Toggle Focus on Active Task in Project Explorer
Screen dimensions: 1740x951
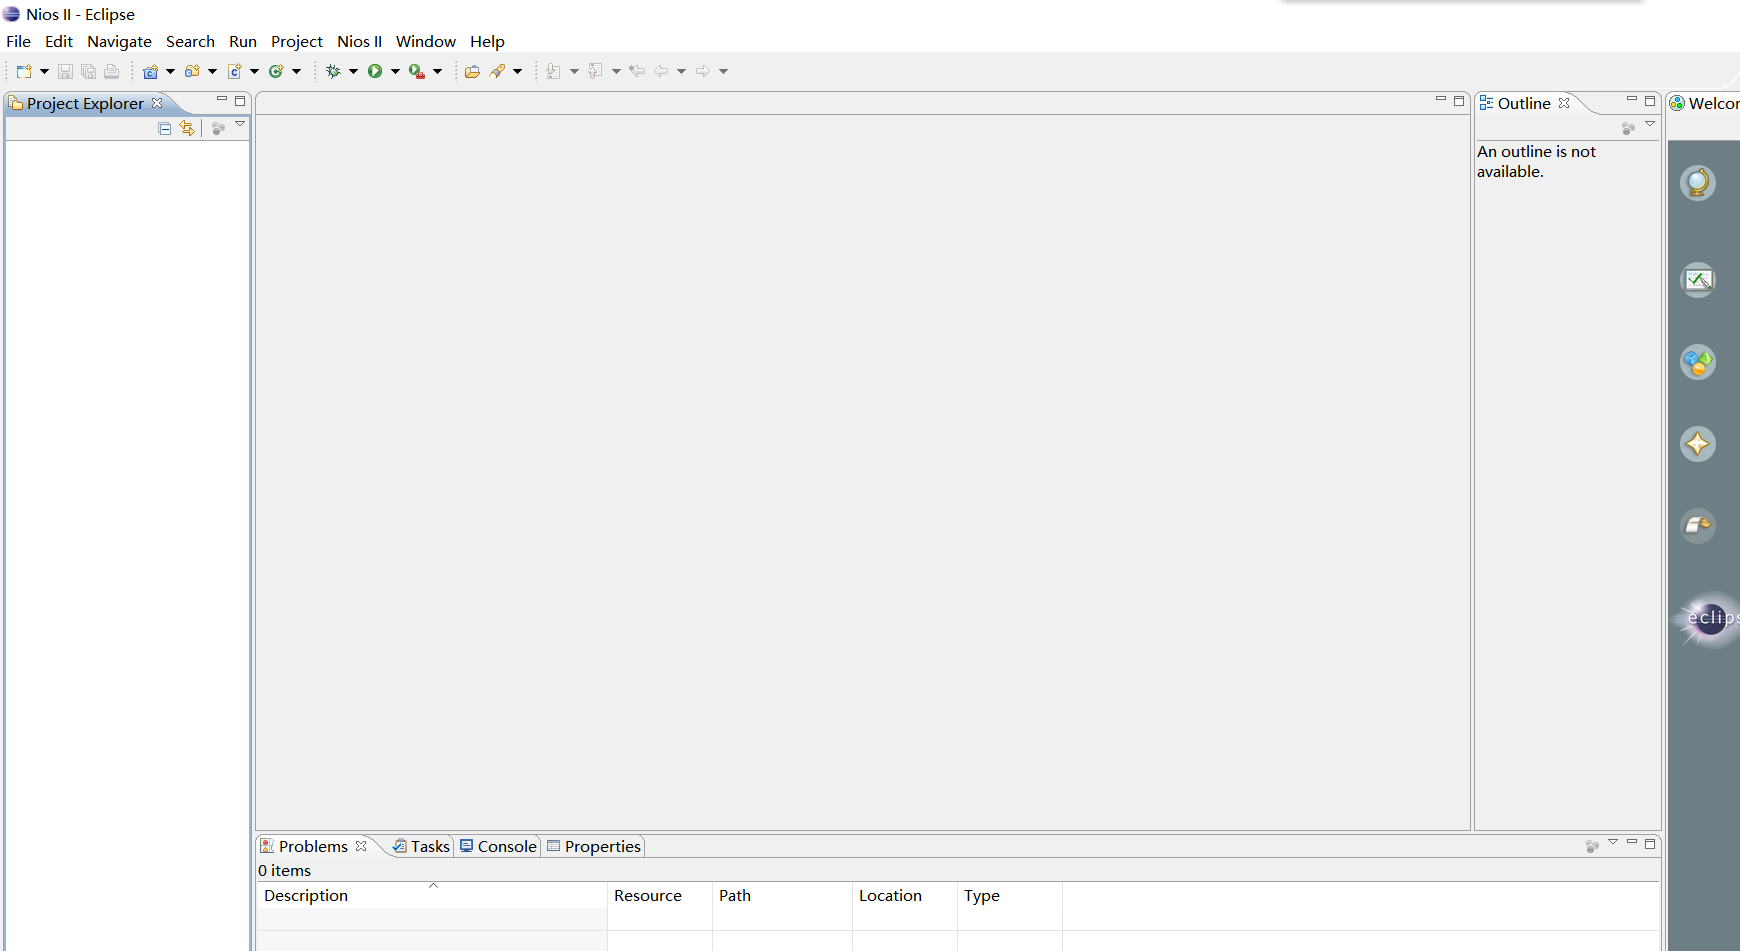pyautogui.click(x=218, y=128)
